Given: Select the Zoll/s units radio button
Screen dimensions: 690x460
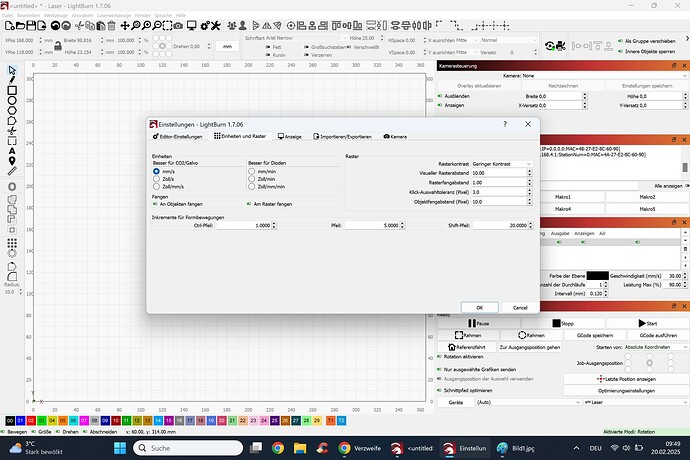Looking at the screenshot, I should 156,179.
